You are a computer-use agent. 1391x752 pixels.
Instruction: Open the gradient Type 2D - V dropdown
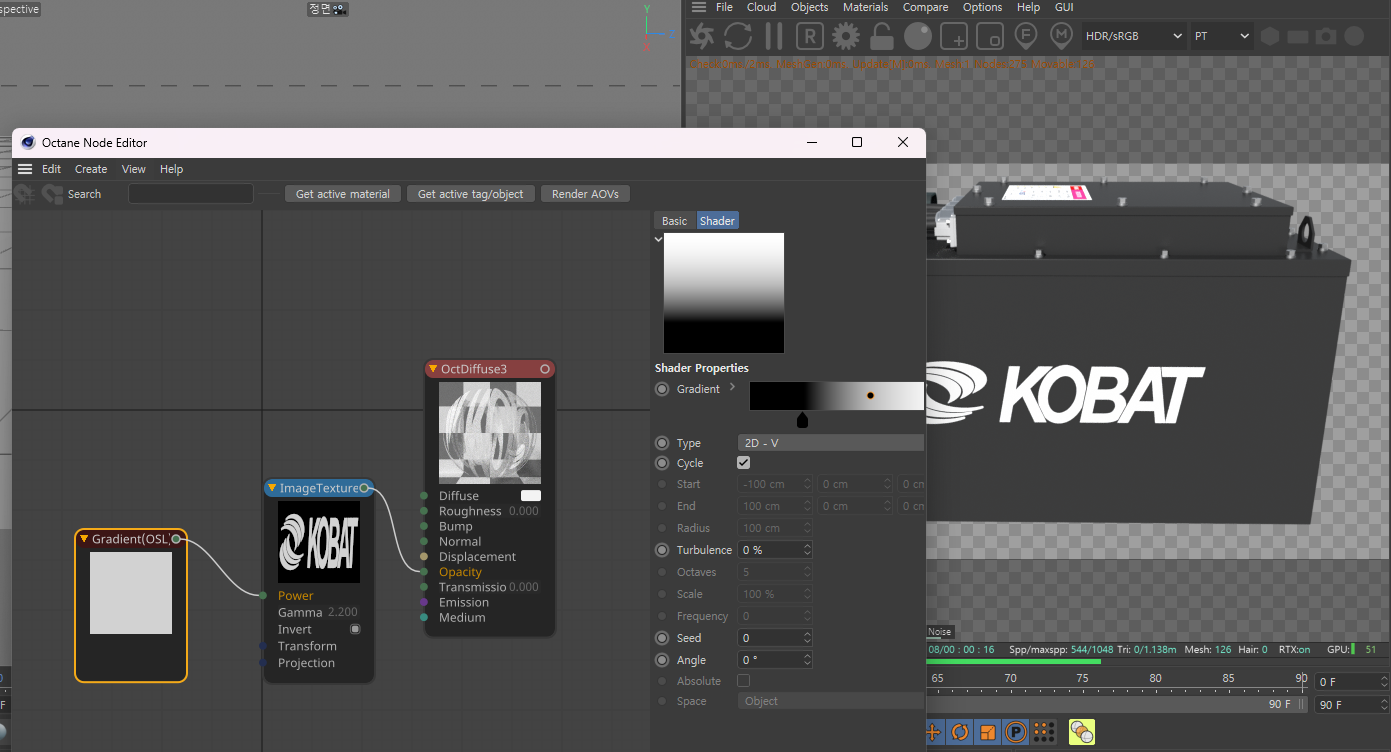(x=830, y=443)
